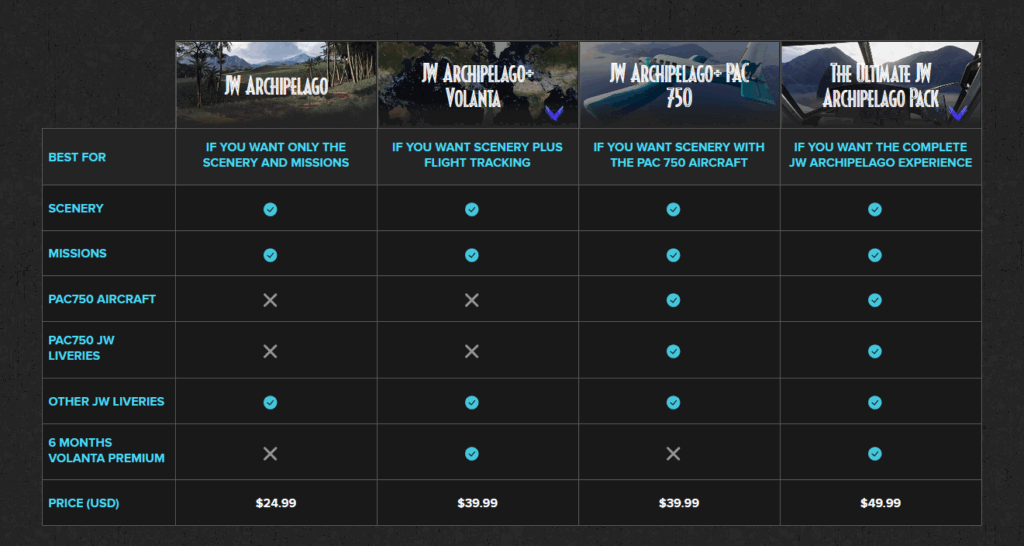Click "If you want scenery plus flight tracking" text

[477, 154]
